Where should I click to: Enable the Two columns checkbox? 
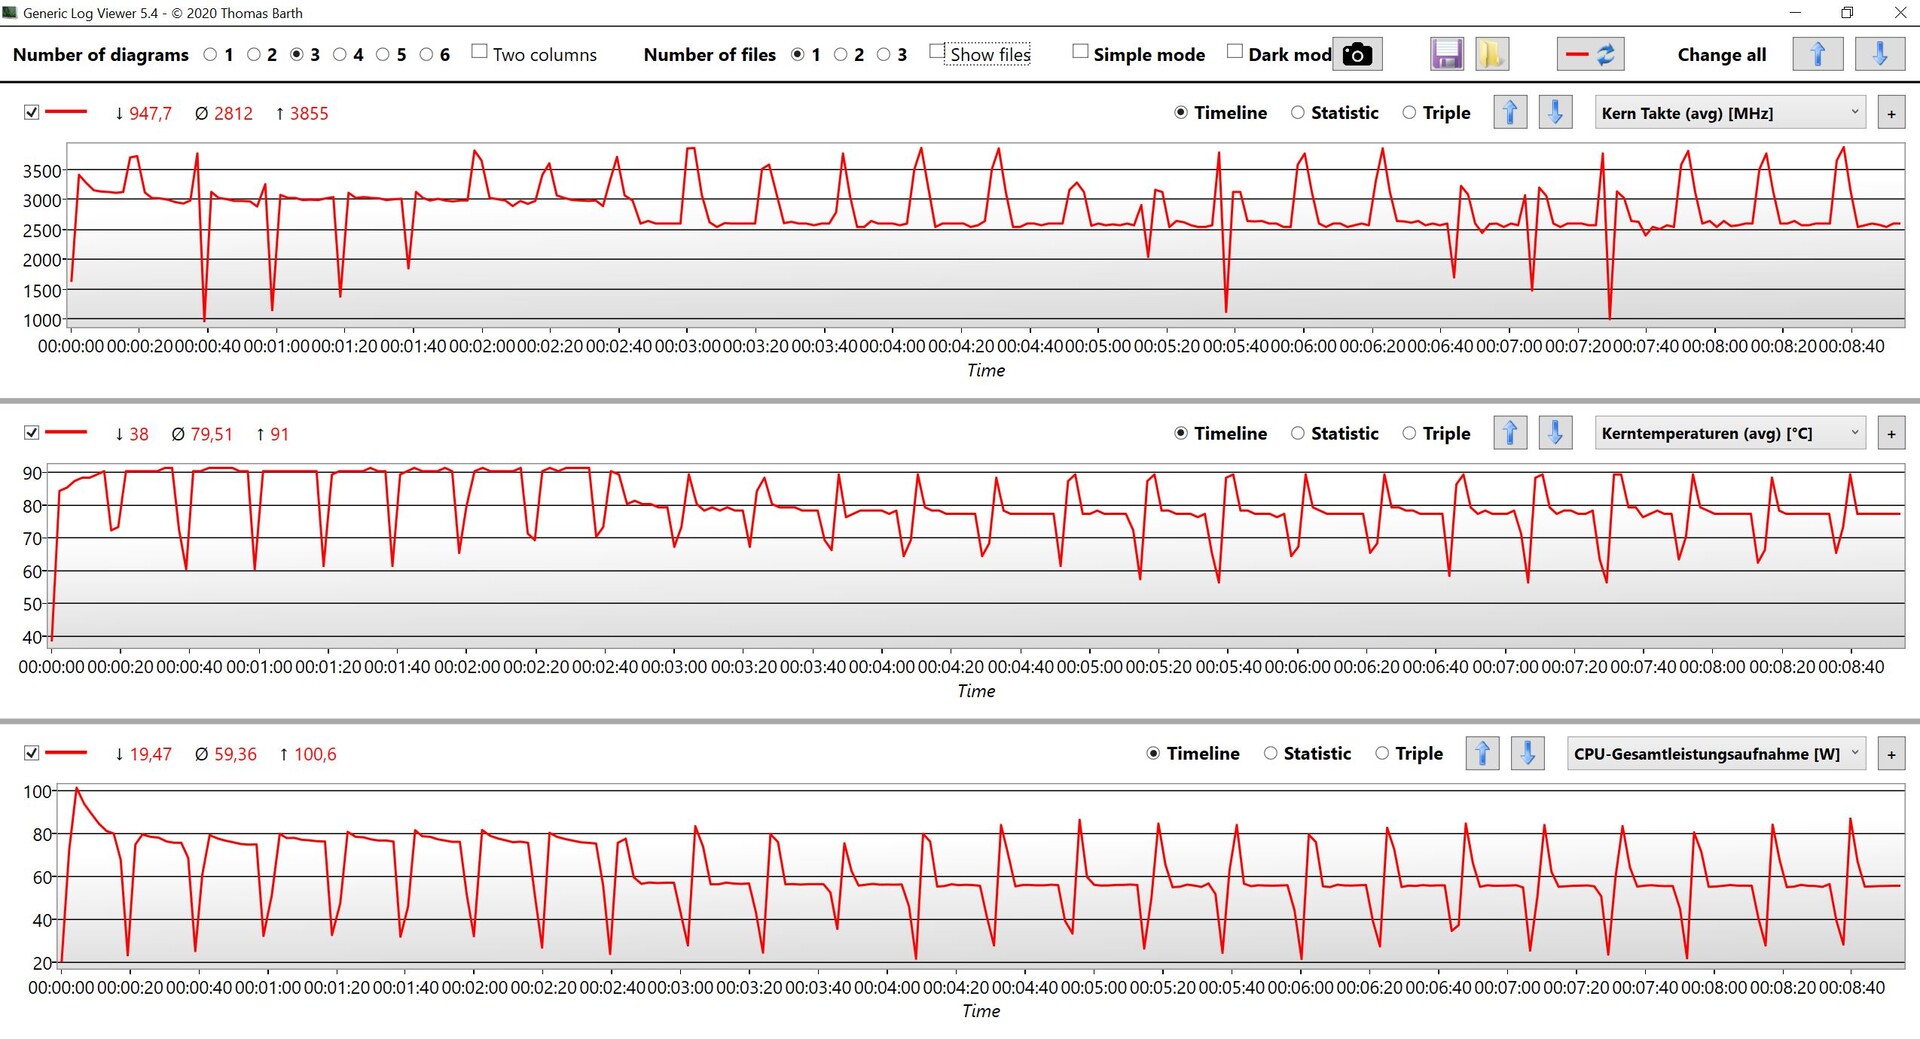480,52
